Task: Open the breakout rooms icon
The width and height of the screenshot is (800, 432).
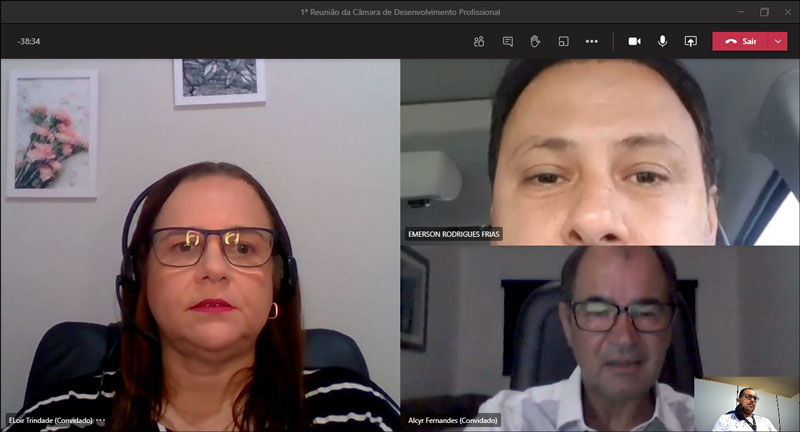Action: [563, 41]
